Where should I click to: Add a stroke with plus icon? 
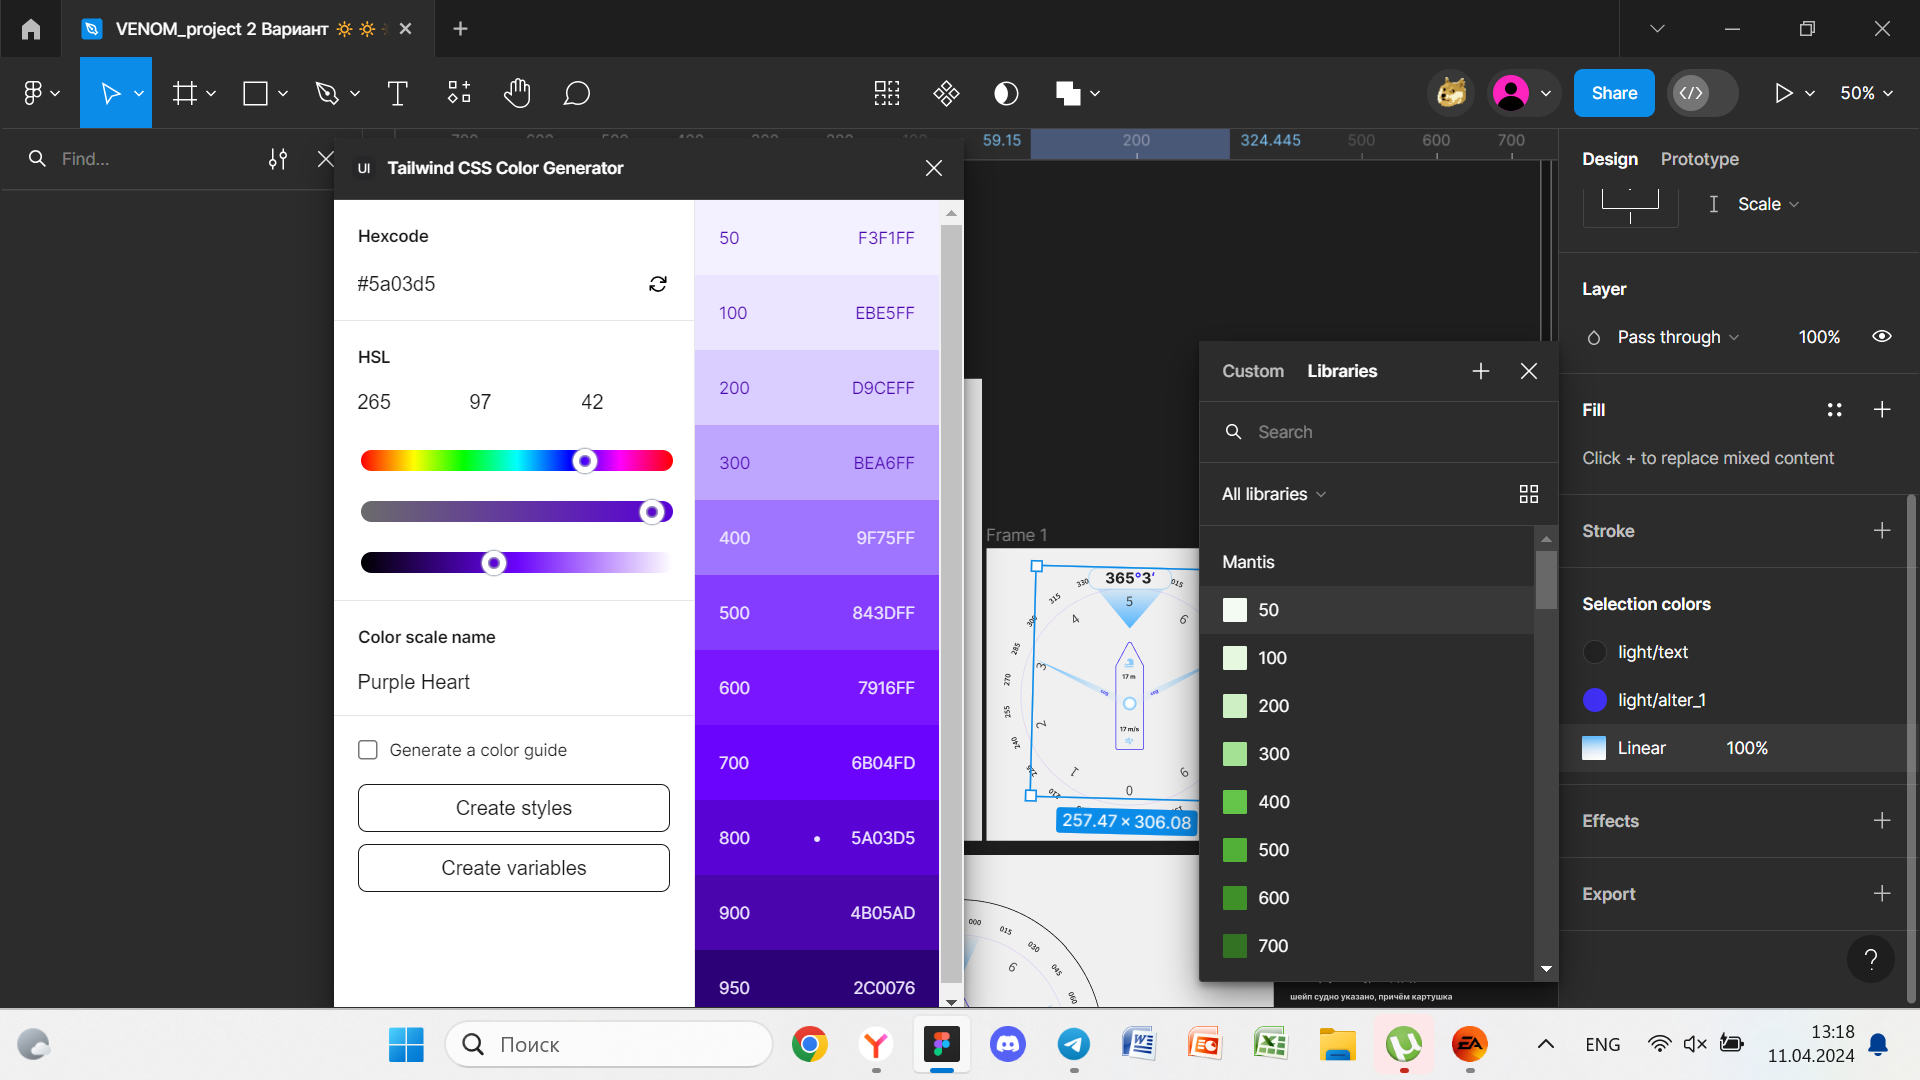(1882, 531)
